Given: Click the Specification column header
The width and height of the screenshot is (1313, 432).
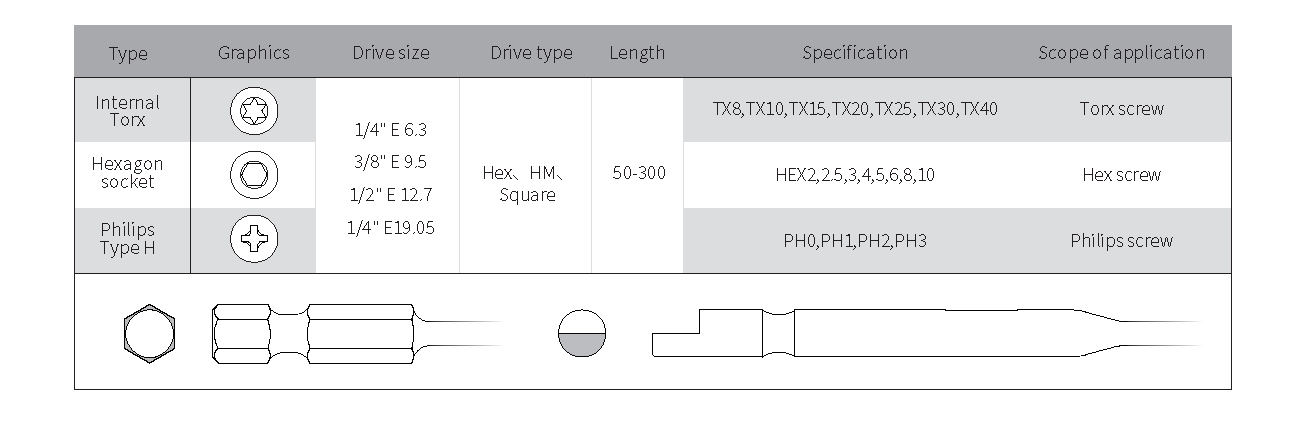Looking at the screenshot, I should pyautogui.click(x=855, y=53).
